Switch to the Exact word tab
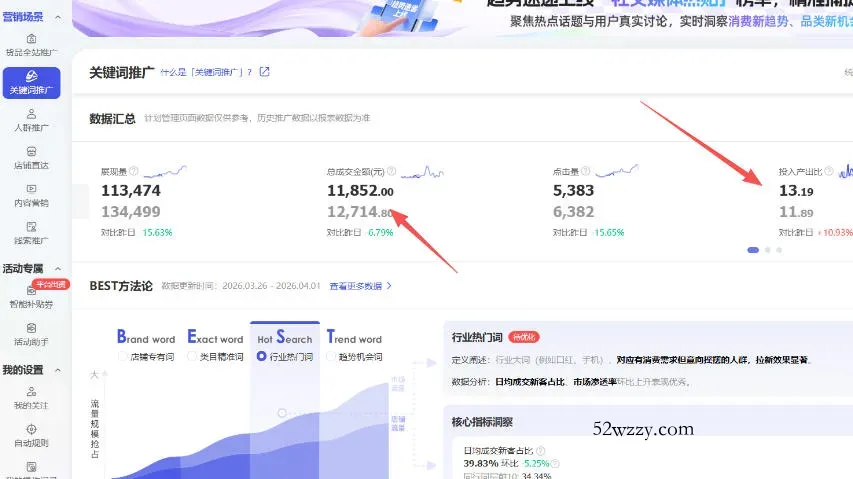This screenshot has height=479, width=853. [x=215, y=338]
